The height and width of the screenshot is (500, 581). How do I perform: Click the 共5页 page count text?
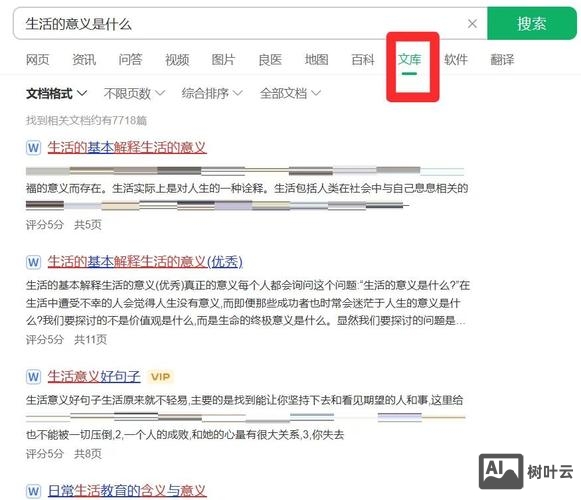88,225
